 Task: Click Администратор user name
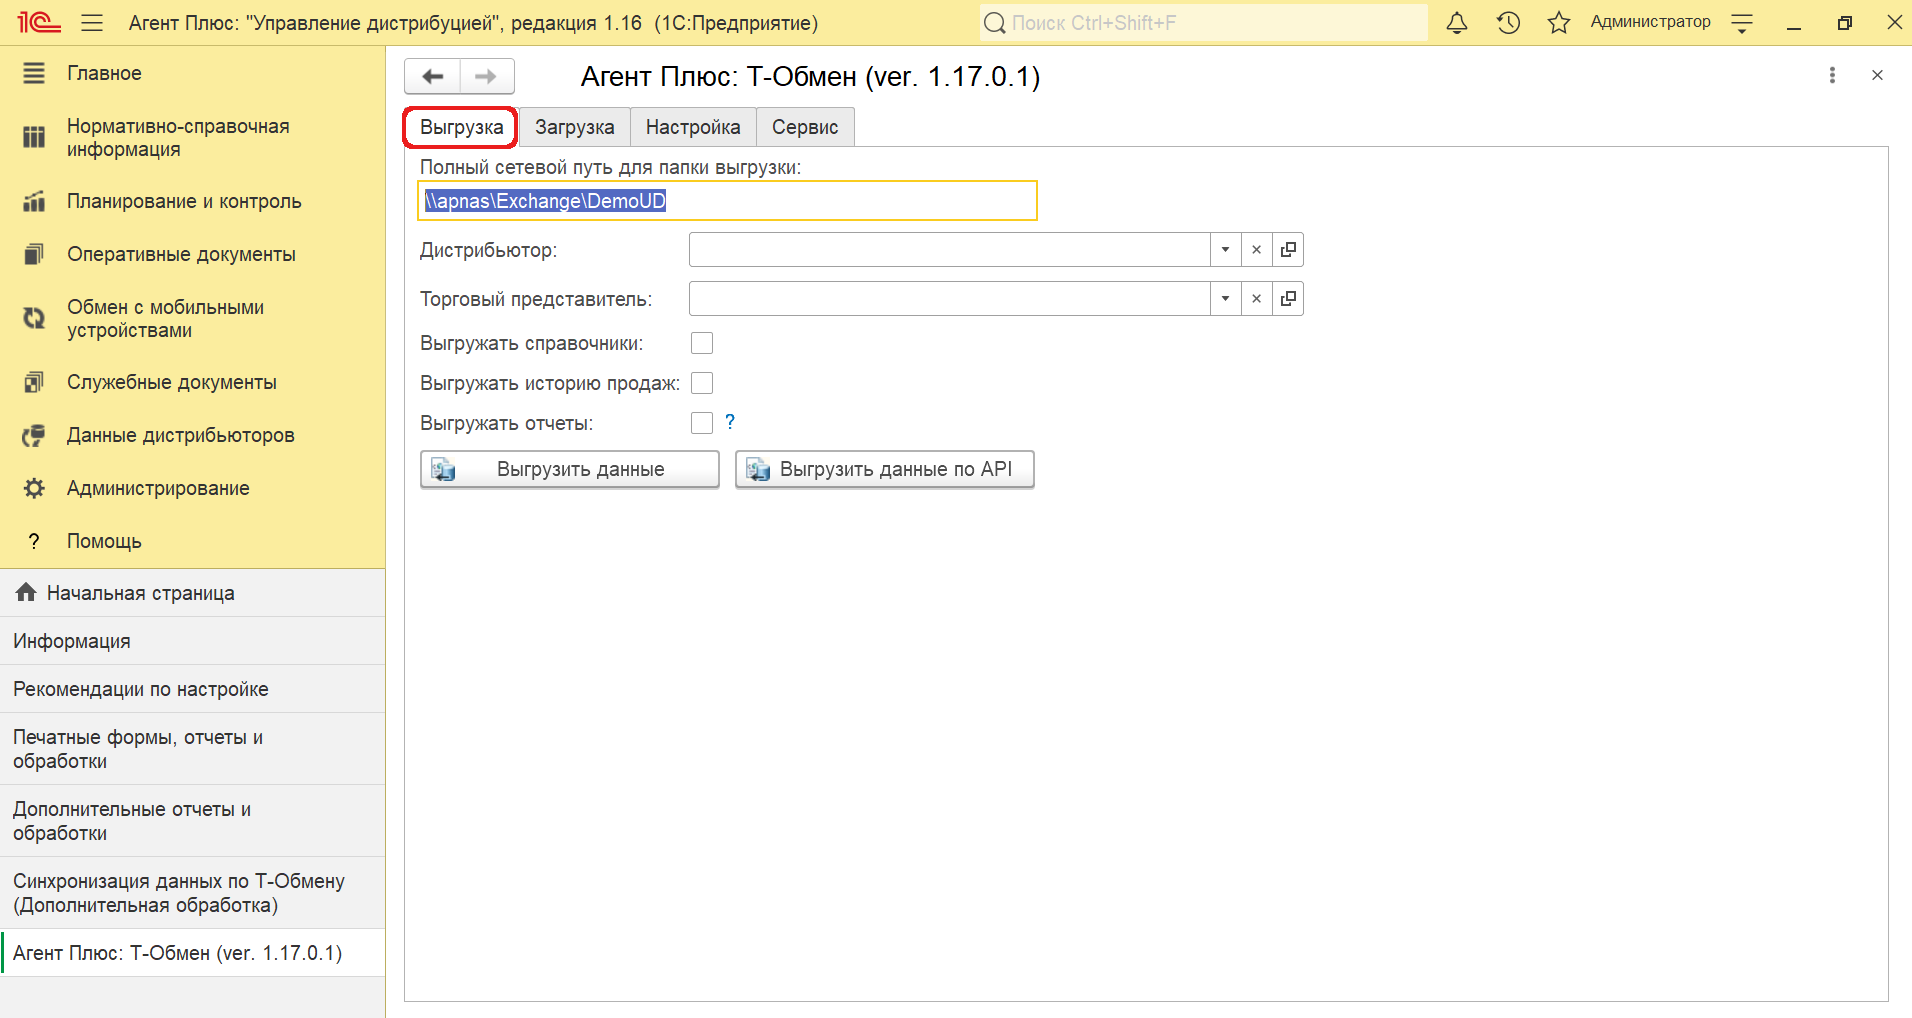coord(1650,22)
